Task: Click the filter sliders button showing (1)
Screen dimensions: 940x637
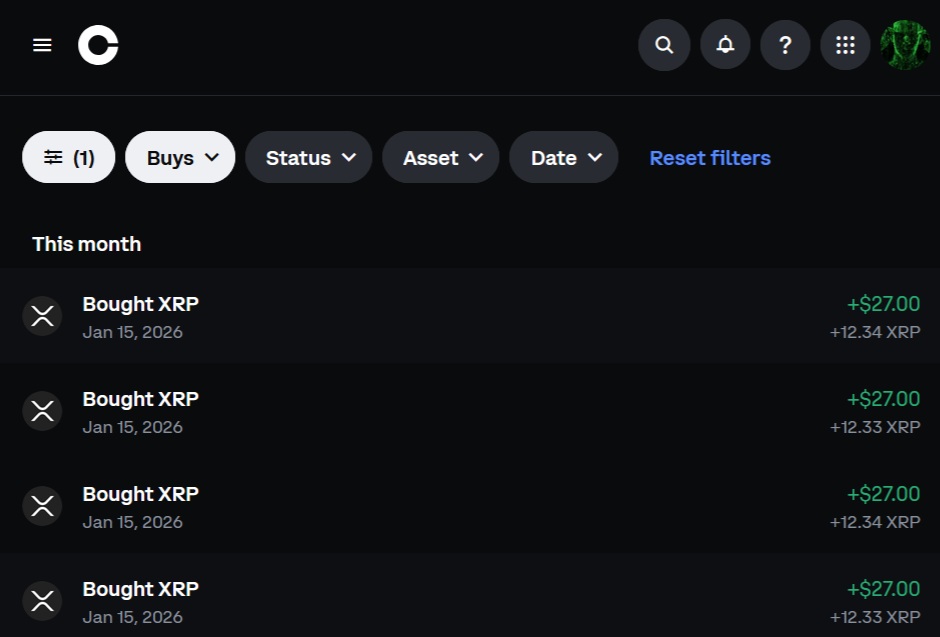Action: click(69, 158)
